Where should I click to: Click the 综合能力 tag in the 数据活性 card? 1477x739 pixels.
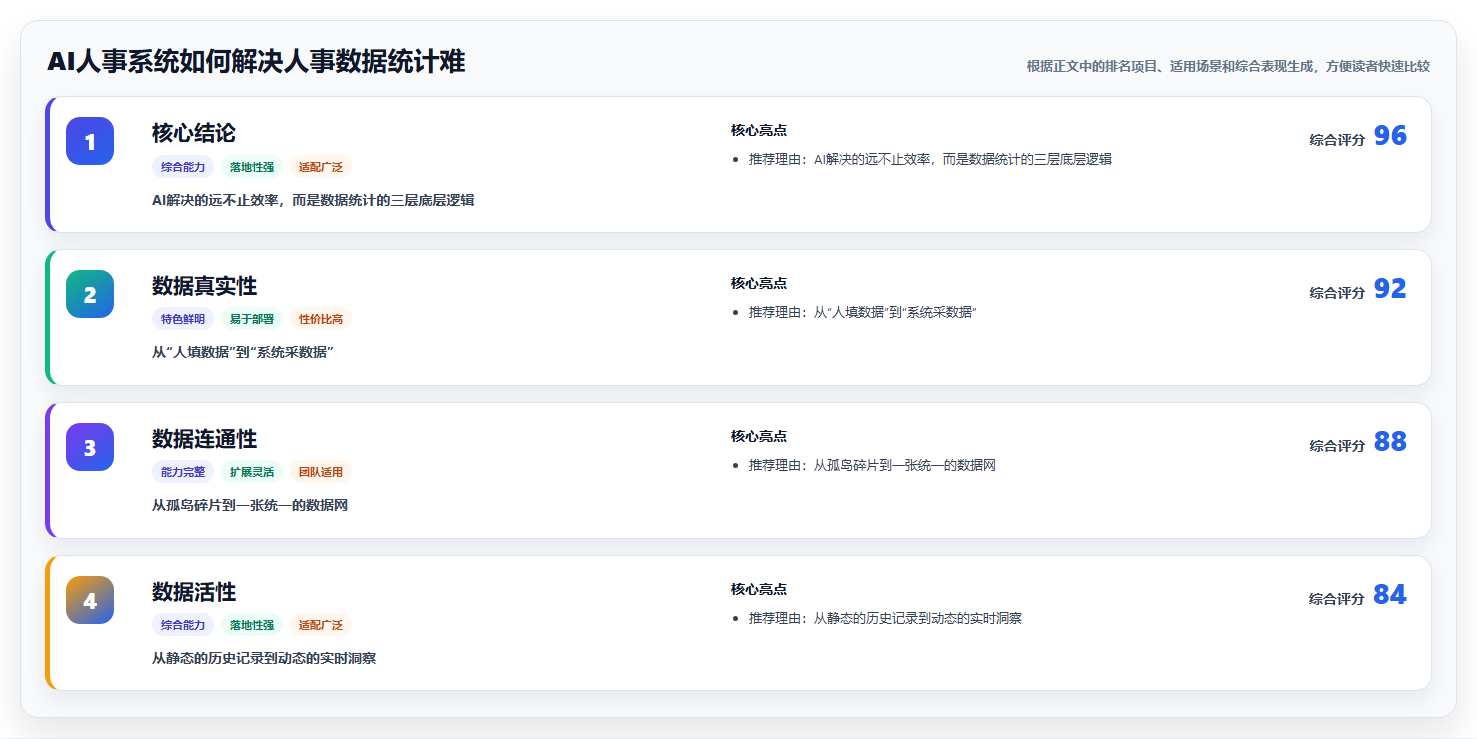click(183, 626)
